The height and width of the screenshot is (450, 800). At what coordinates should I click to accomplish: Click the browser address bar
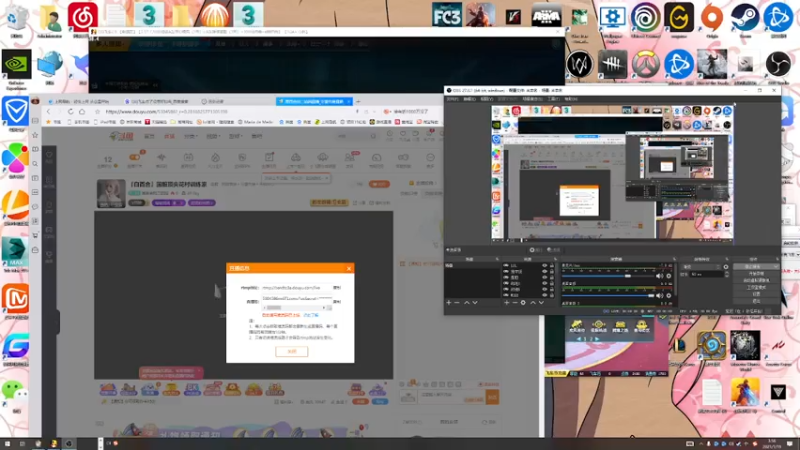pyautogui.click(x=230, y=111)
